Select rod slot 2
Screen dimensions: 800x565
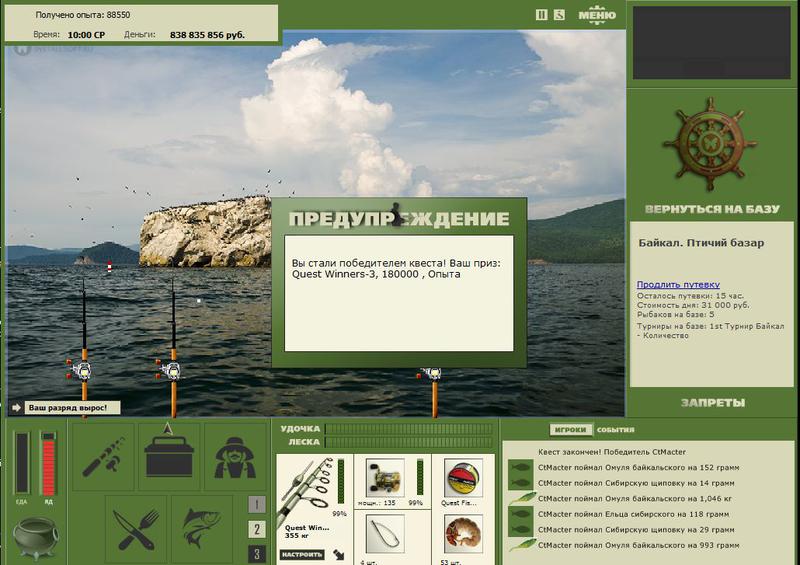point(257,529)
